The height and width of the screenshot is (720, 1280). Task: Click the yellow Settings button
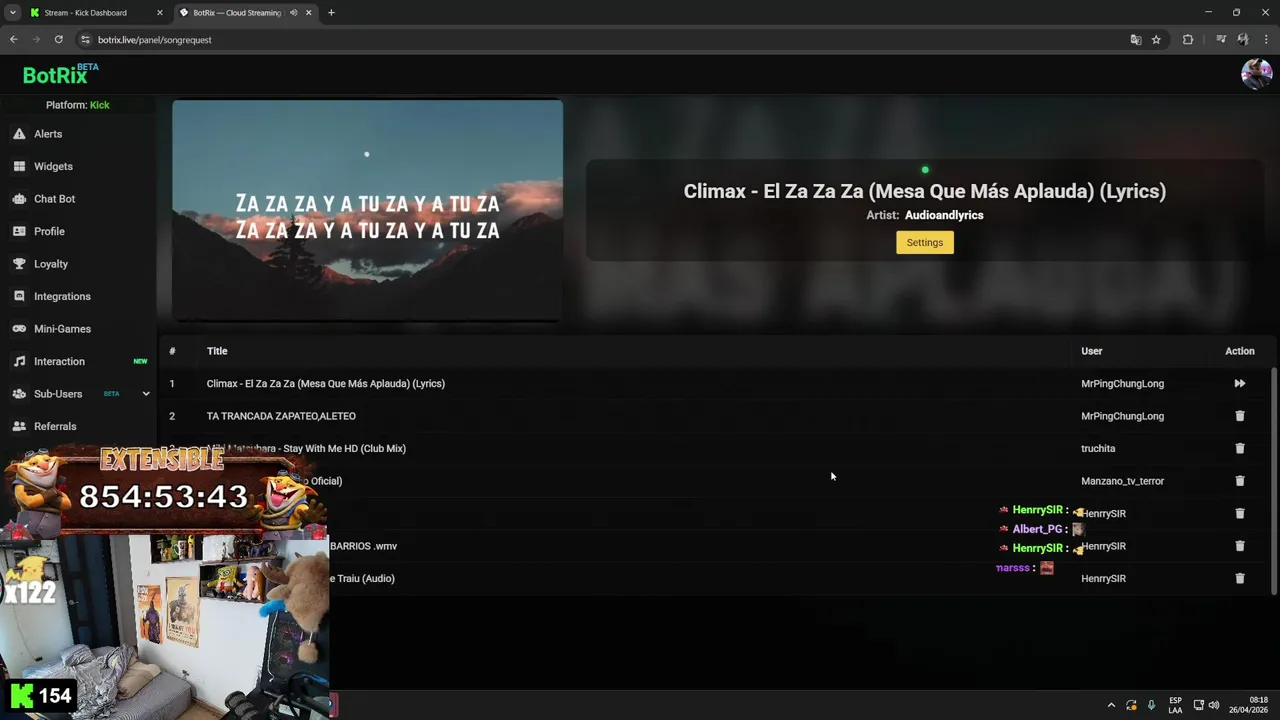click(x=925, y=242)
